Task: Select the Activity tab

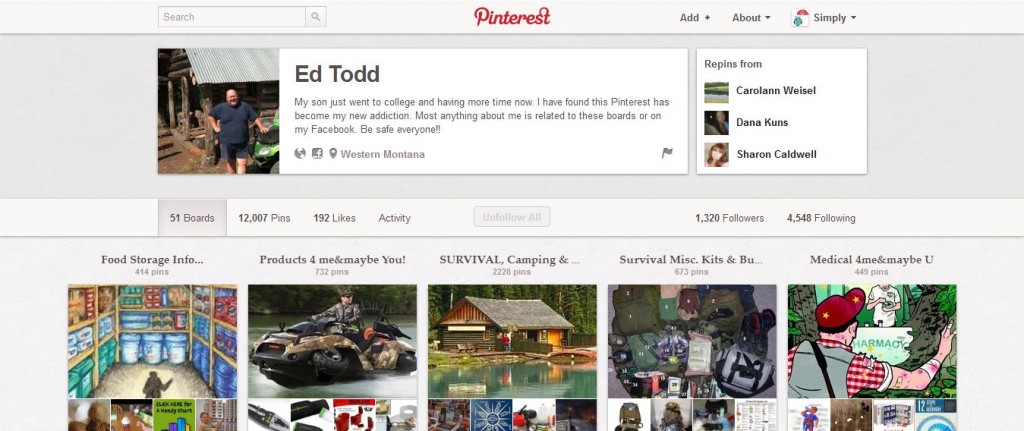Action: pyautogui.click(x=394, y=218)
